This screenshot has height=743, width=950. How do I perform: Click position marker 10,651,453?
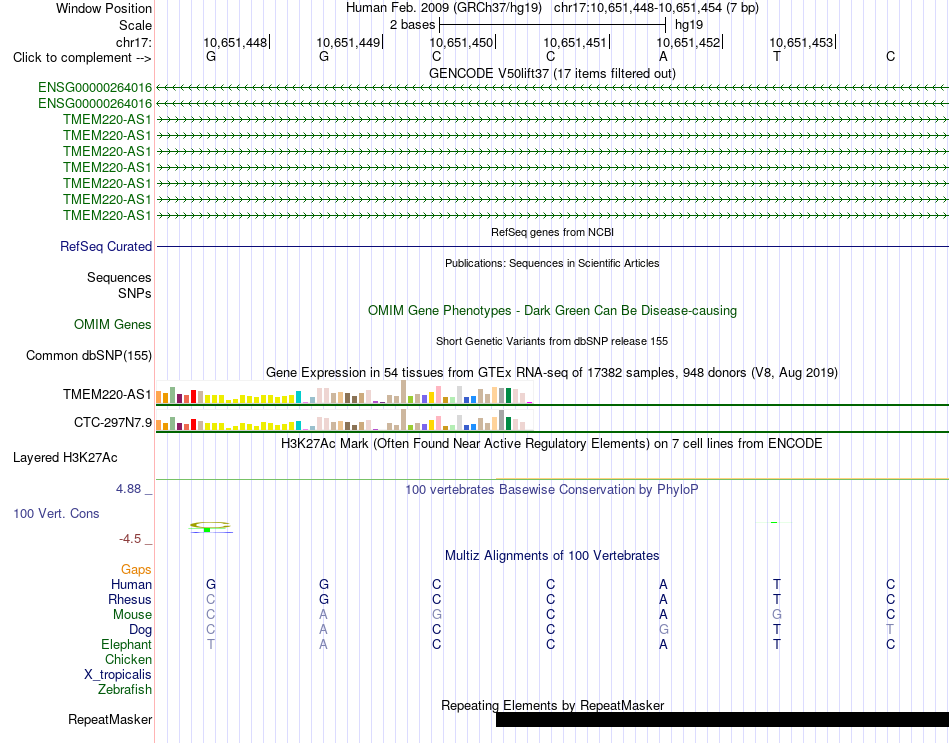[802, 42]
